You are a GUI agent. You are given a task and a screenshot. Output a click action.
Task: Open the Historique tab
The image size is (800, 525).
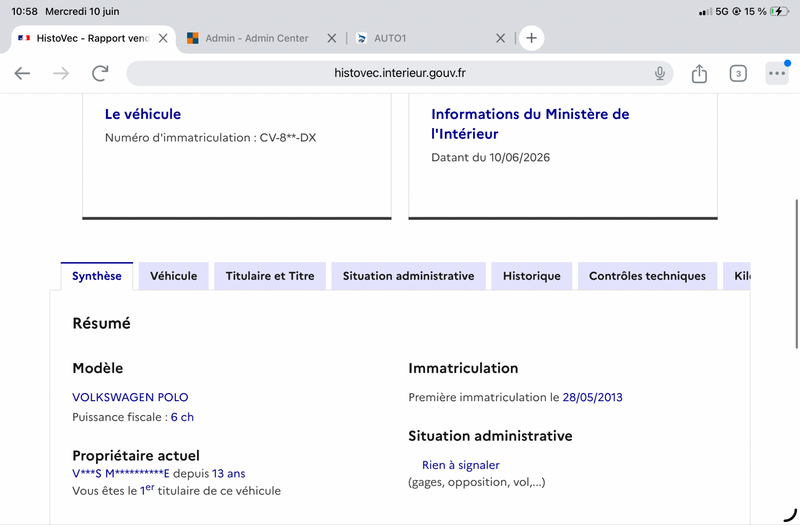point(532,276)
